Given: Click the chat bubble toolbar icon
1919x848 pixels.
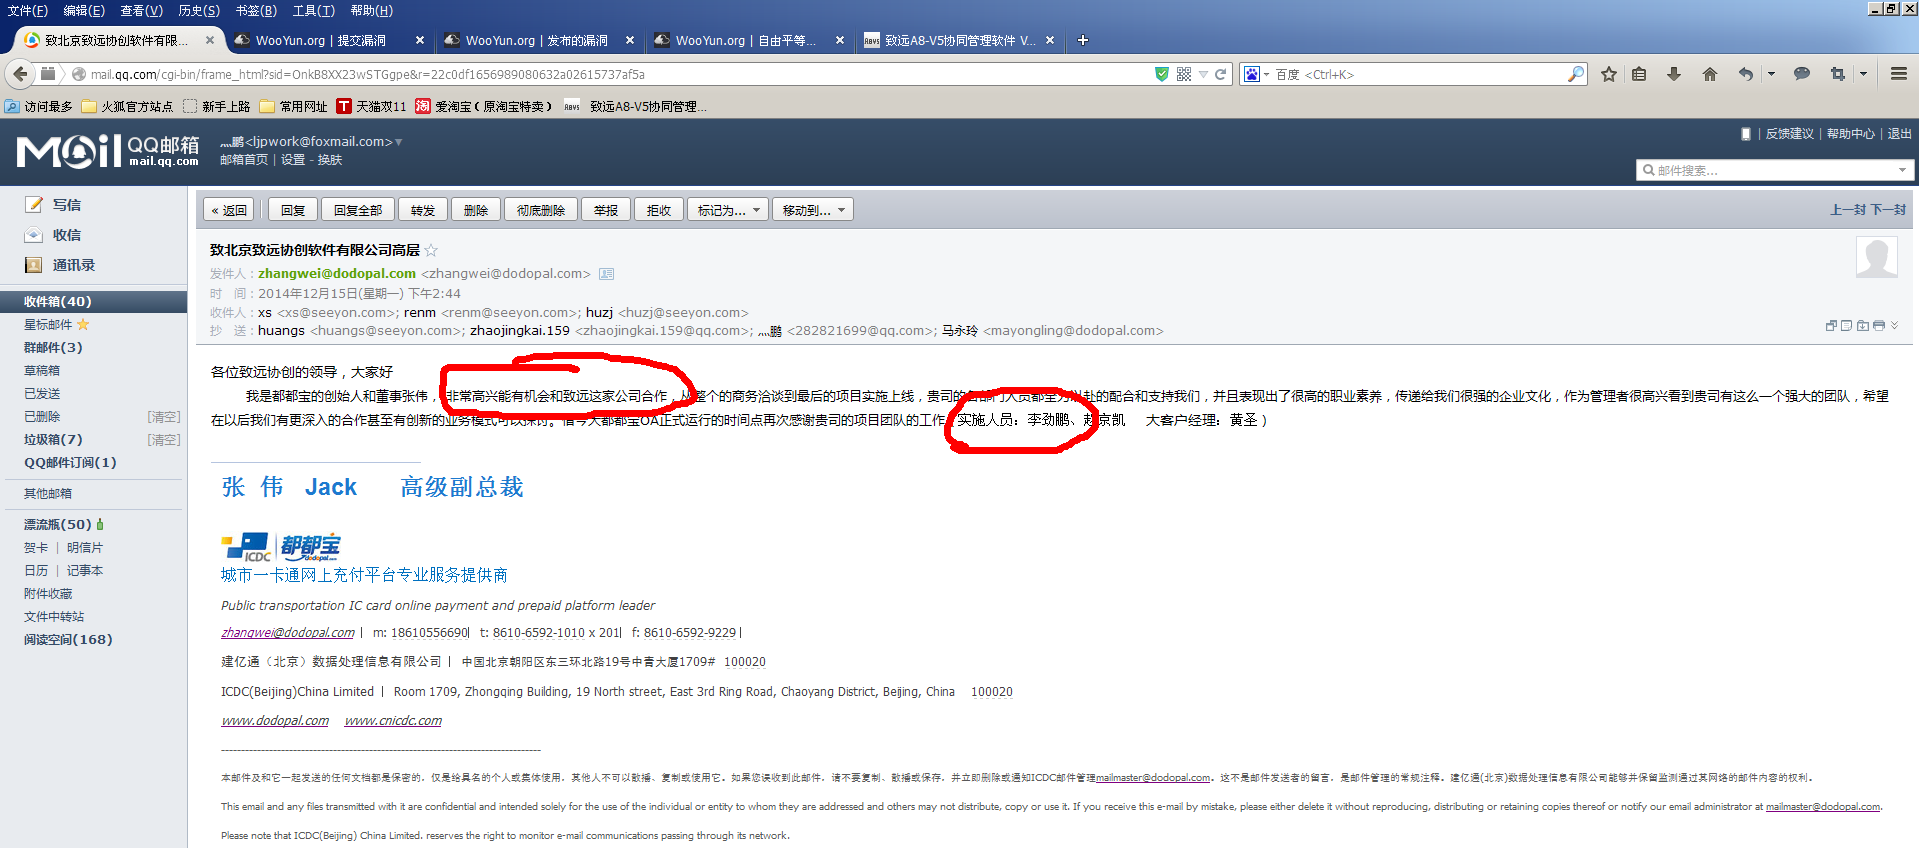Looking at the screenshot, I should coord(1802,74).
